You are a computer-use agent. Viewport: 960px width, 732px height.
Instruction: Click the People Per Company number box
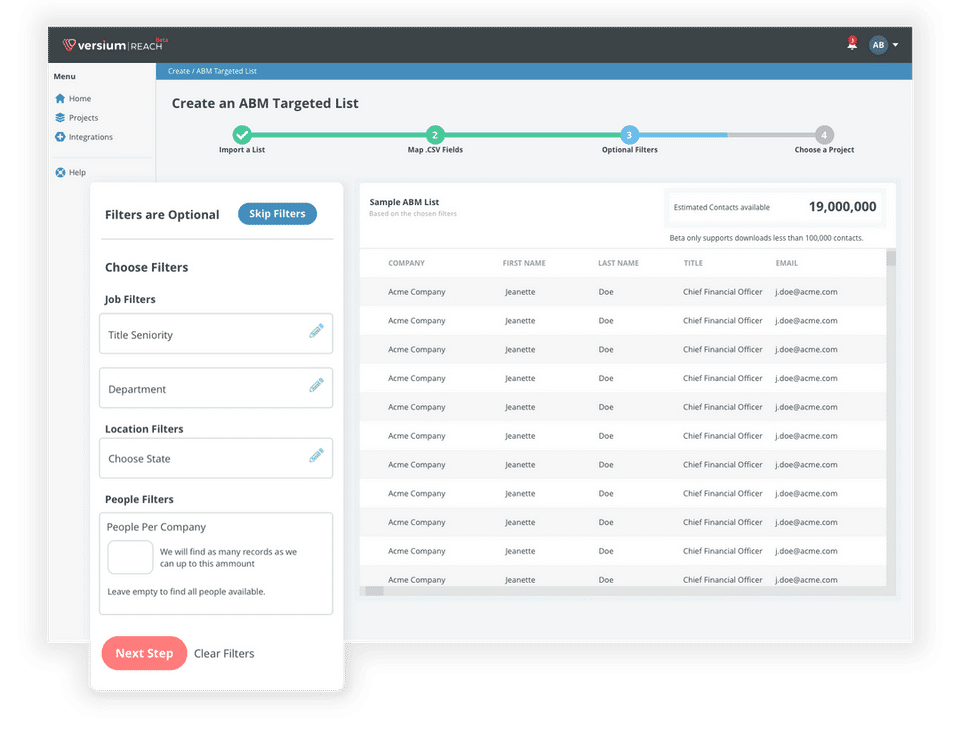click(130, 557)
